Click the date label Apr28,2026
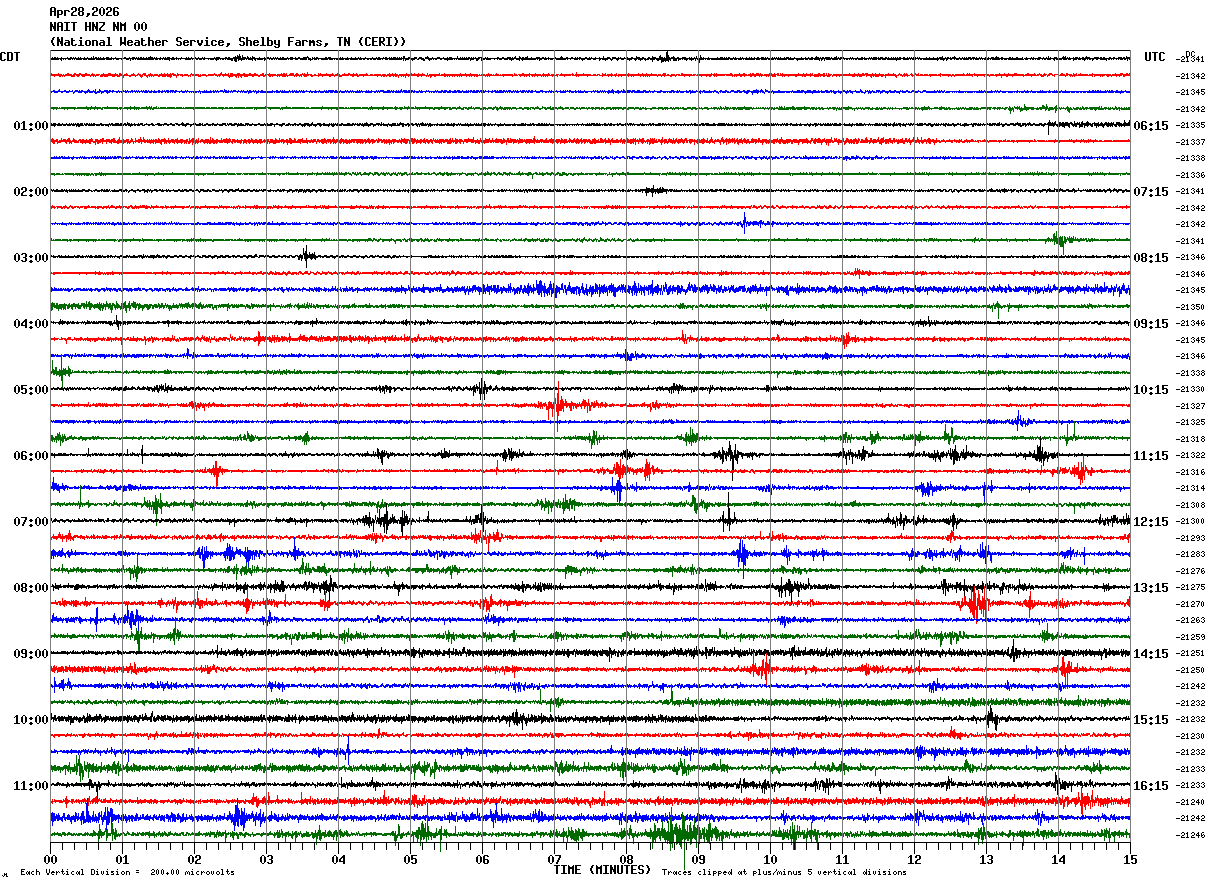The image size is (1210, 886). tap(84, 12)
